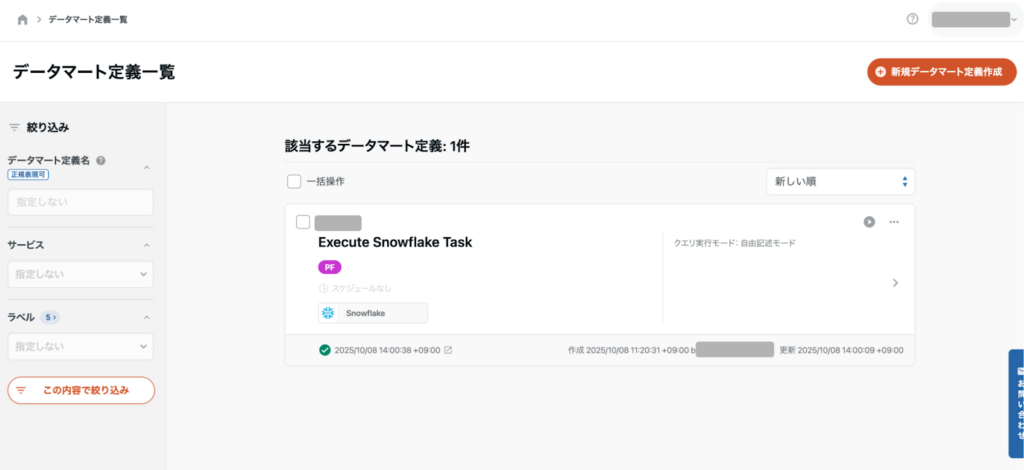Collapse the データマート定義名 filter section
The image size is (1024, 470).
147,167
